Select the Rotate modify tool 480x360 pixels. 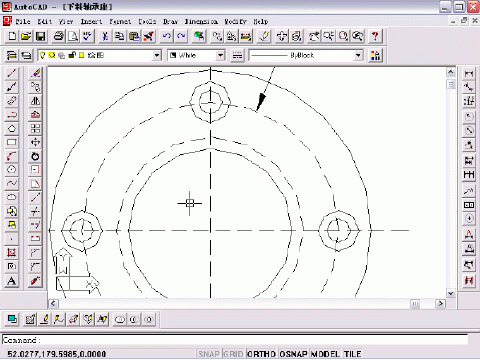click(35, 156)
